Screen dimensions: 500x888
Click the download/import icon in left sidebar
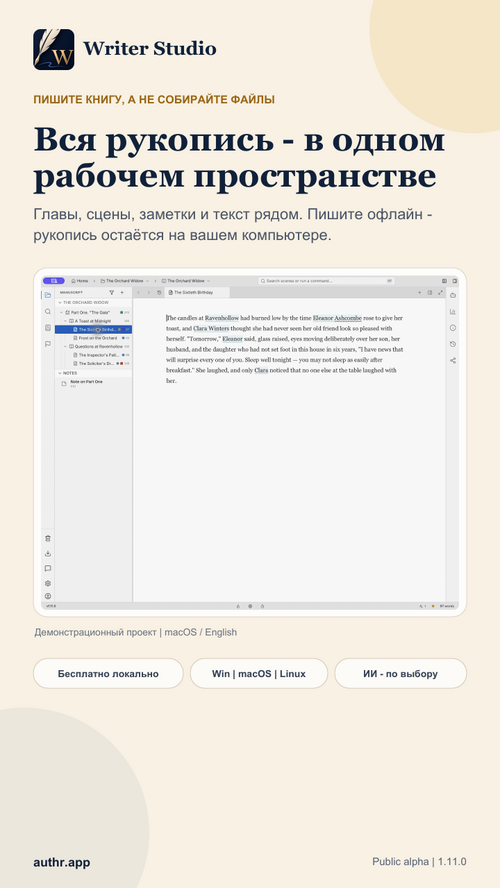coord(48,553)
